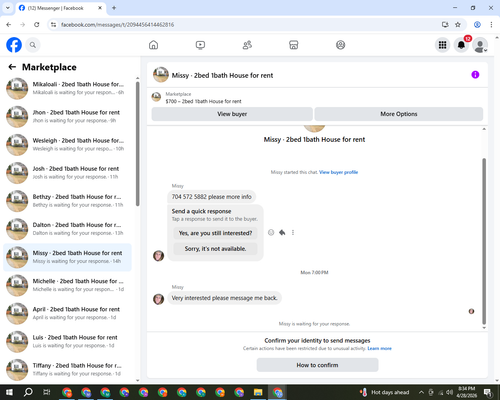500x400 pixels.
Task: Click the browser address bar URL
Action: (117, 25)
